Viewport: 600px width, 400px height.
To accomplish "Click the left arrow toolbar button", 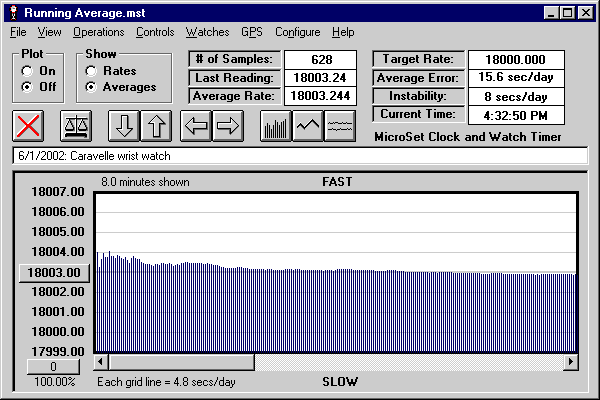I will click(196, 126).
